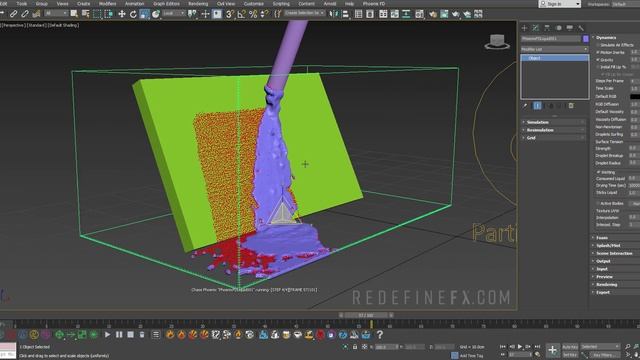The width and height of the screenshot is (640, 360).
Task: Click the Phoenix toolbar help question mark
Action: (x=380, y=335)
